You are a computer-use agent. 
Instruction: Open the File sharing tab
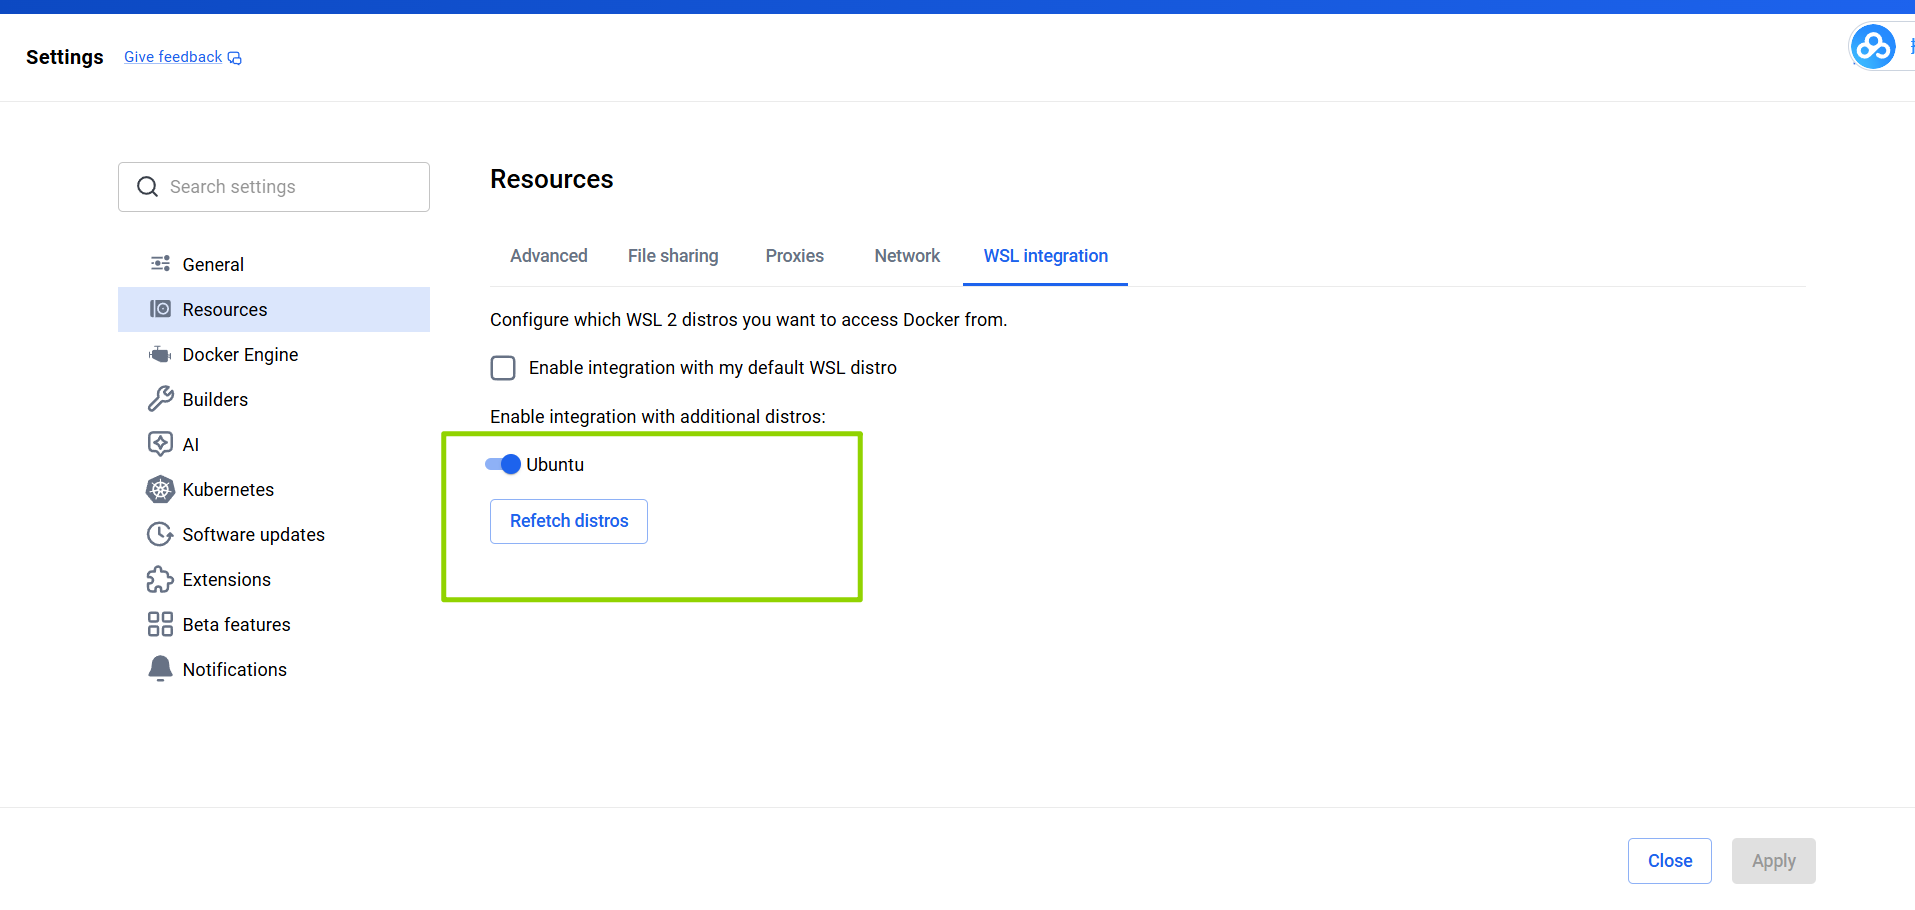673,256
